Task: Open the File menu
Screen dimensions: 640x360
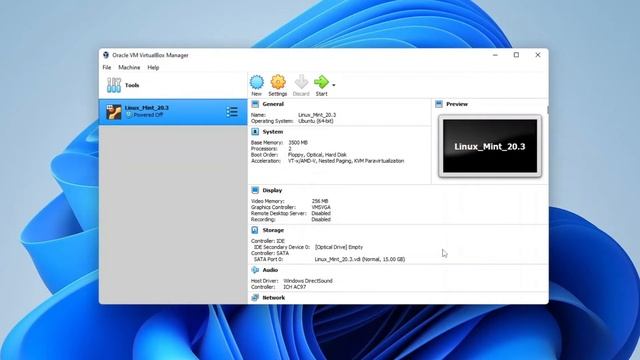Action: 107,67
